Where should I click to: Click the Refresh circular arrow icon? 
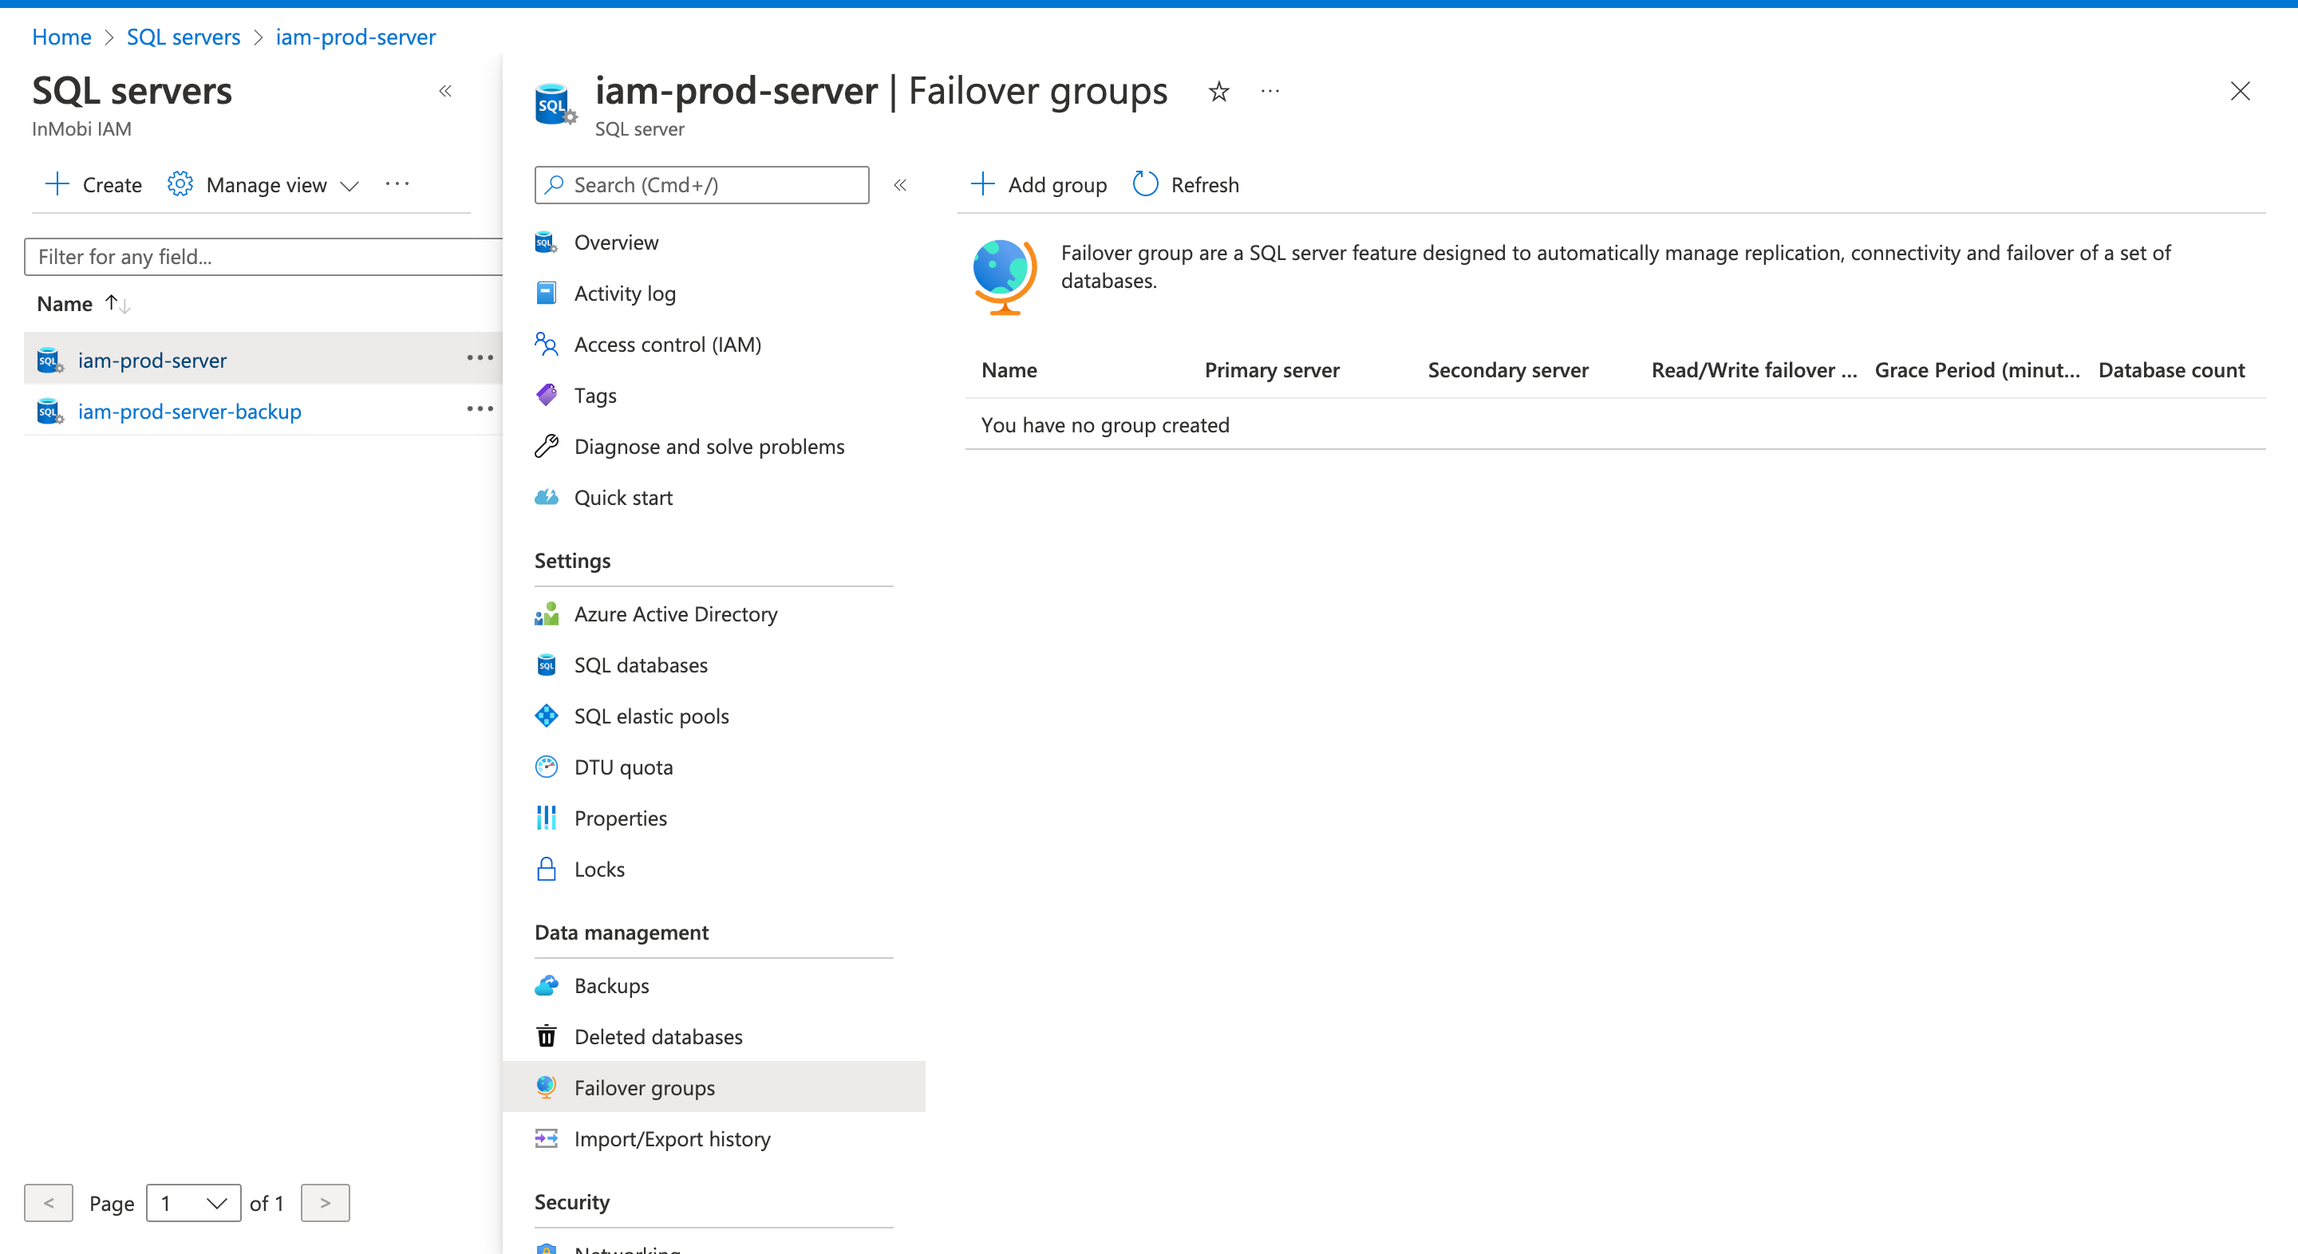pos(1146,184)
